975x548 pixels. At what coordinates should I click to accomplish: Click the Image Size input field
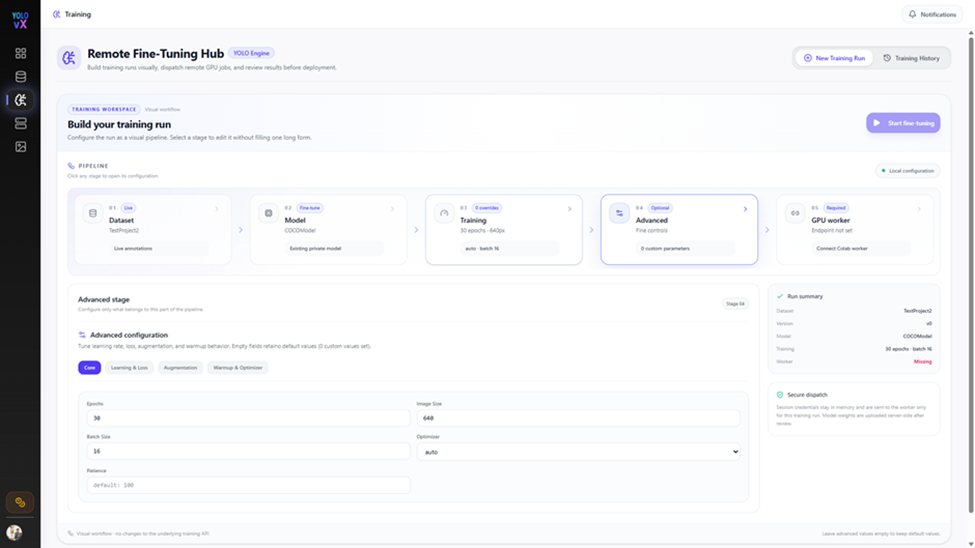point(578,418)
